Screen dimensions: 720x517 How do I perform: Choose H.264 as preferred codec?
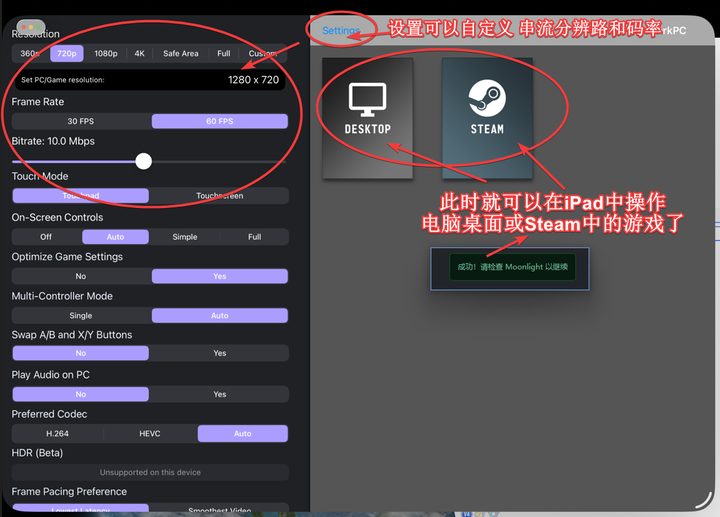57,433
